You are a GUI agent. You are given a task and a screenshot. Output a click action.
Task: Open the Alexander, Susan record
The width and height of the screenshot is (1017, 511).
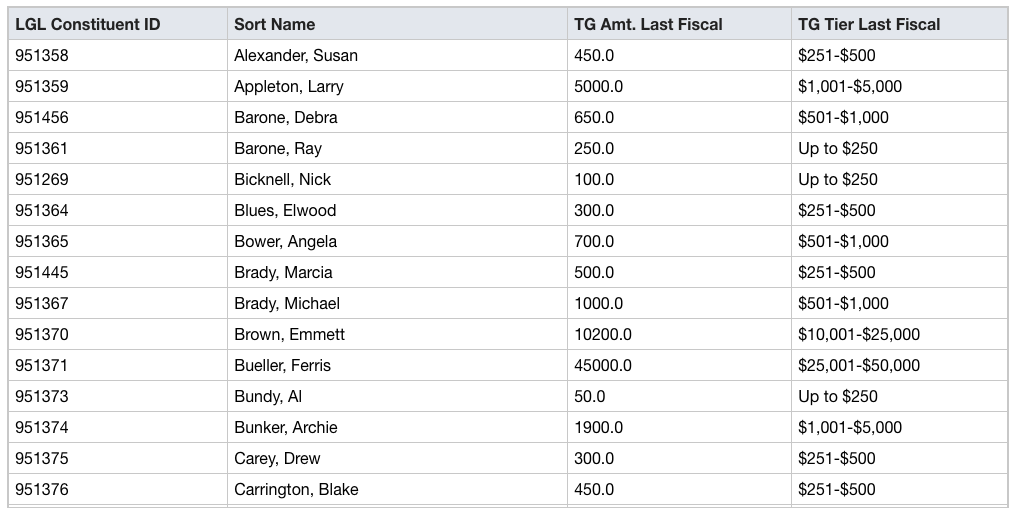click(295, 56)
